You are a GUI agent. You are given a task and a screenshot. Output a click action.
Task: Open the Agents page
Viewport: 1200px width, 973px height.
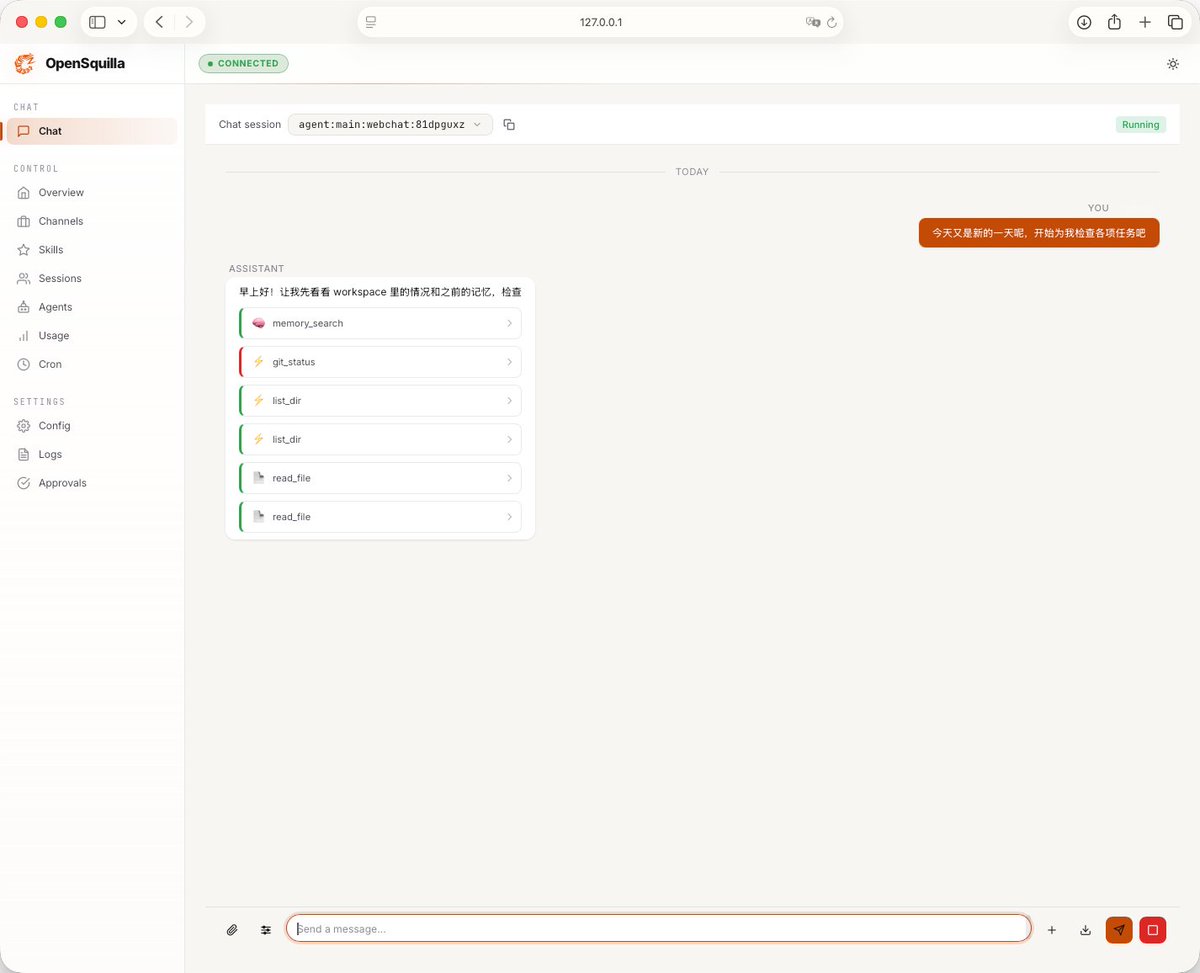(x=91, y=307)
